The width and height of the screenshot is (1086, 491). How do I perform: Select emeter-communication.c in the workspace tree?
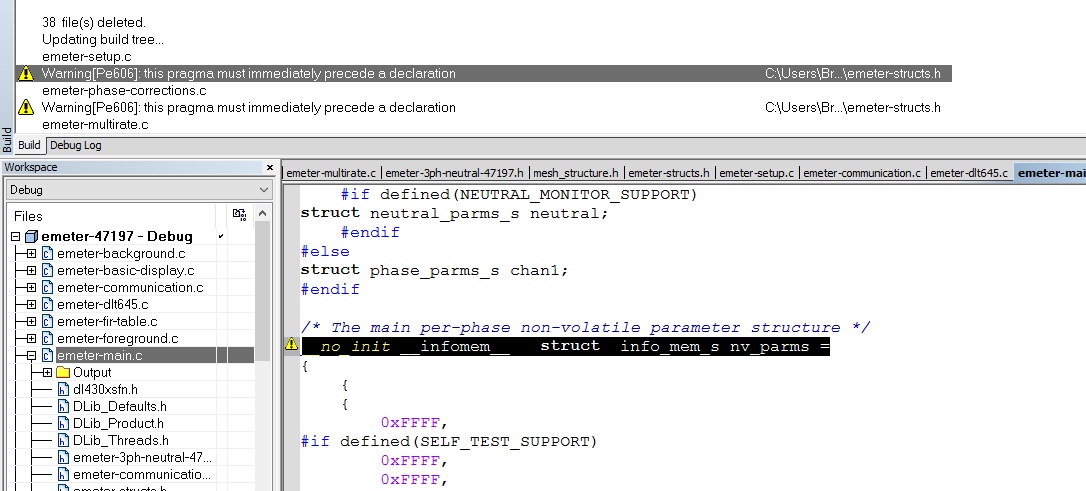tap(130, 287)
